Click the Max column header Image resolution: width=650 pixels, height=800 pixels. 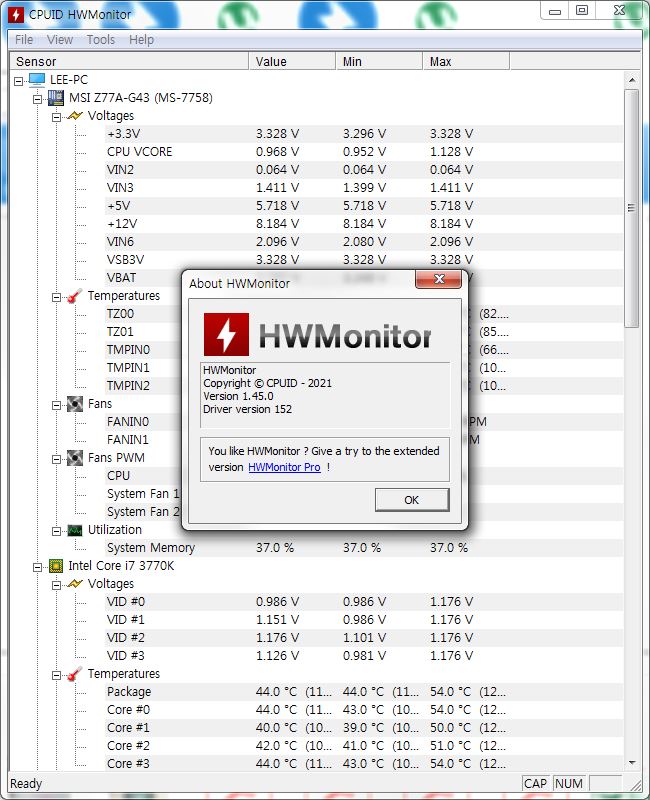click(x=466, y=61)
